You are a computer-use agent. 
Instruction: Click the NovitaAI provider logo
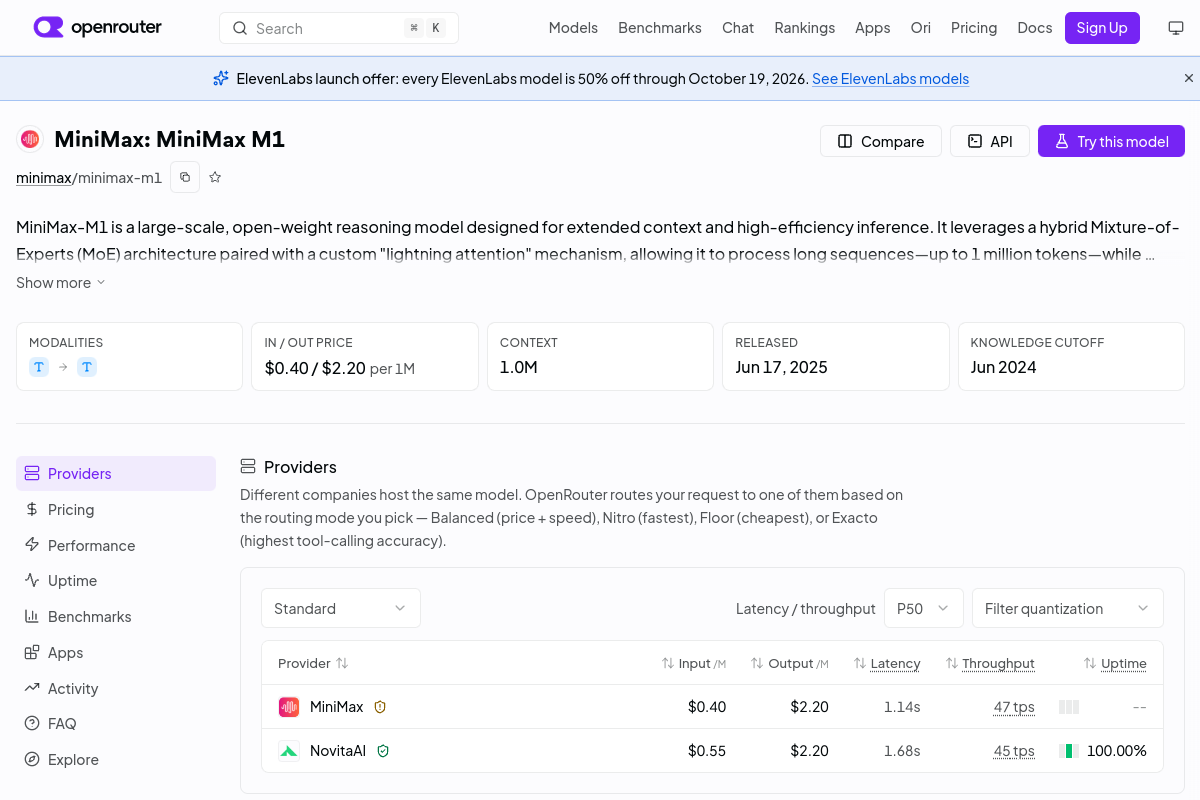[289, 751]
